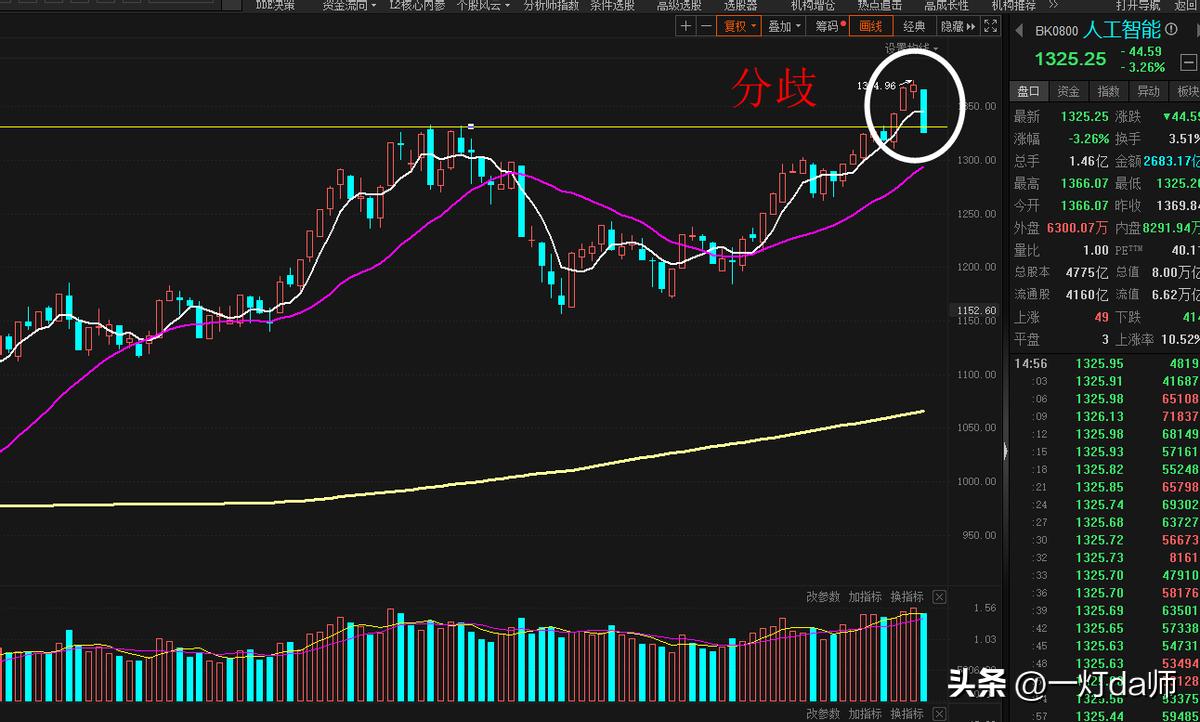The height and width of the screenshot is (722, 1200).
Task: Select the 板块 tab
Action: pos(1186,91)
